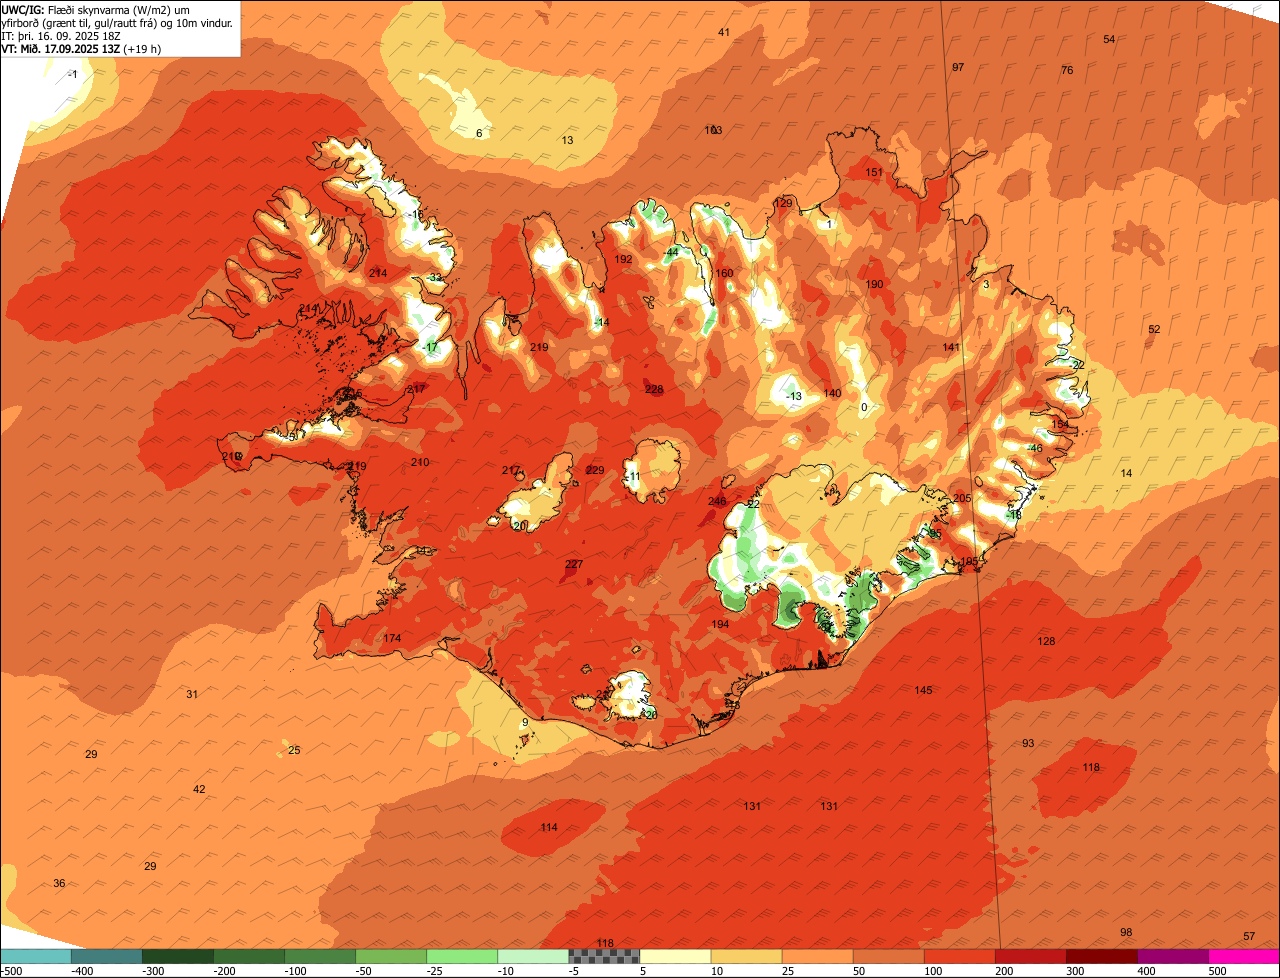Click the map value 151
The height and width of the screenshot is (978, 1280).
point(874,173)
